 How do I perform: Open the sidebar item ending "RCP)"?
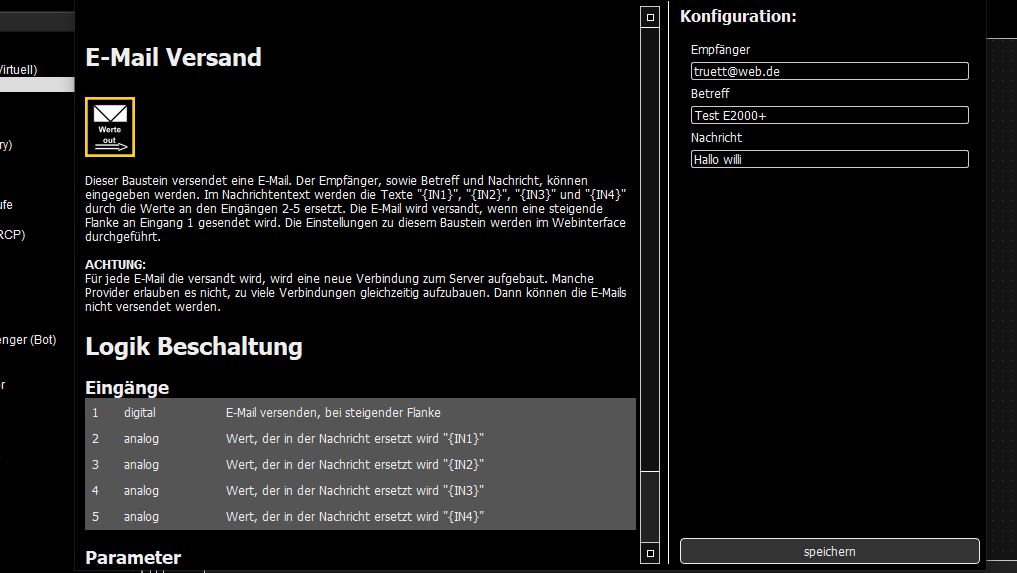click(x=13, y=236)
